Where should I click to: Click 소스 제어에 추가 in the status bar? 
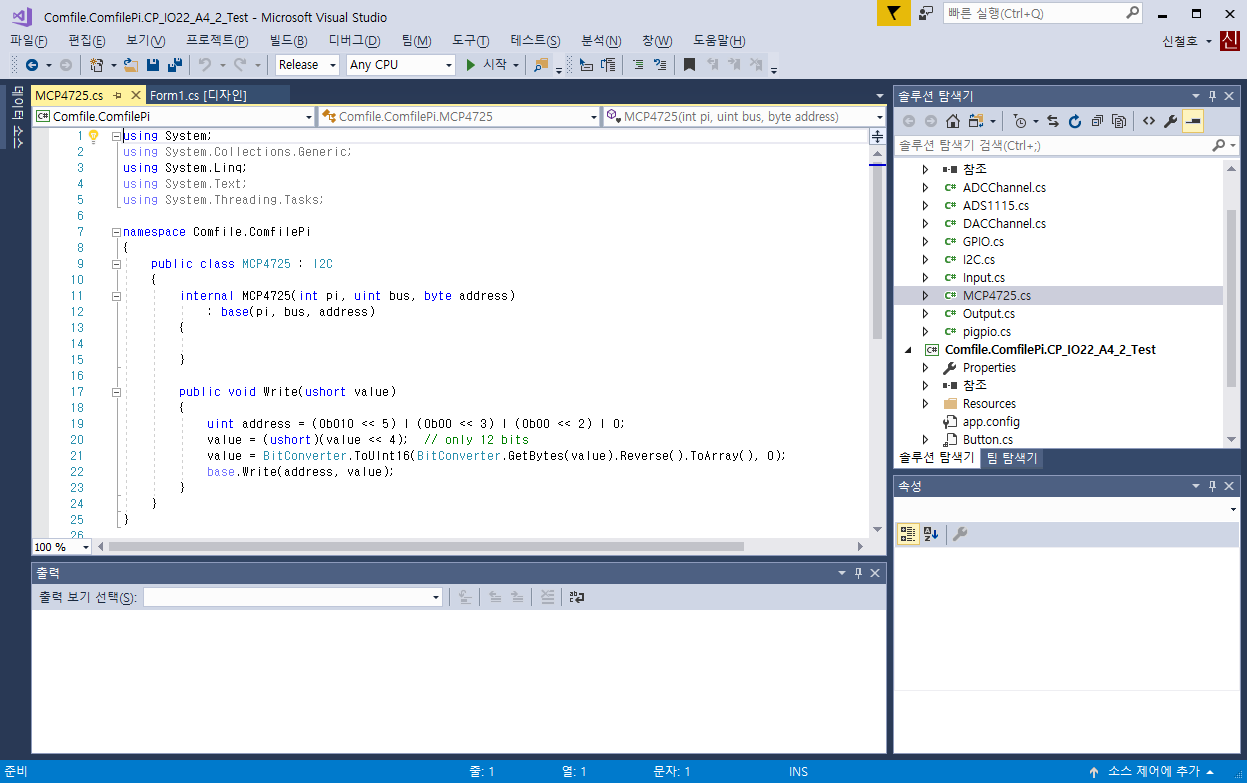(x=1153, y=772)
